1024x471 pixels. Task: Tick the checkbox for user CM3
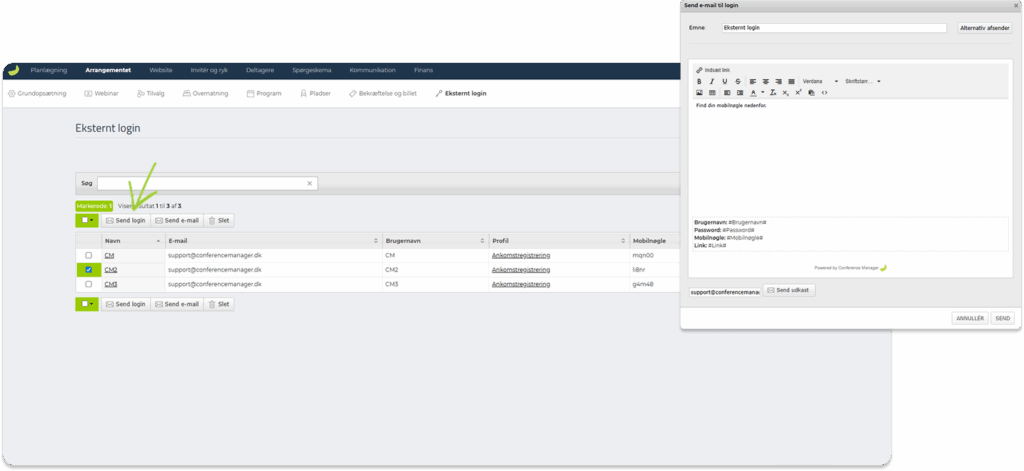pyautogui.click(x=89, y=284)
